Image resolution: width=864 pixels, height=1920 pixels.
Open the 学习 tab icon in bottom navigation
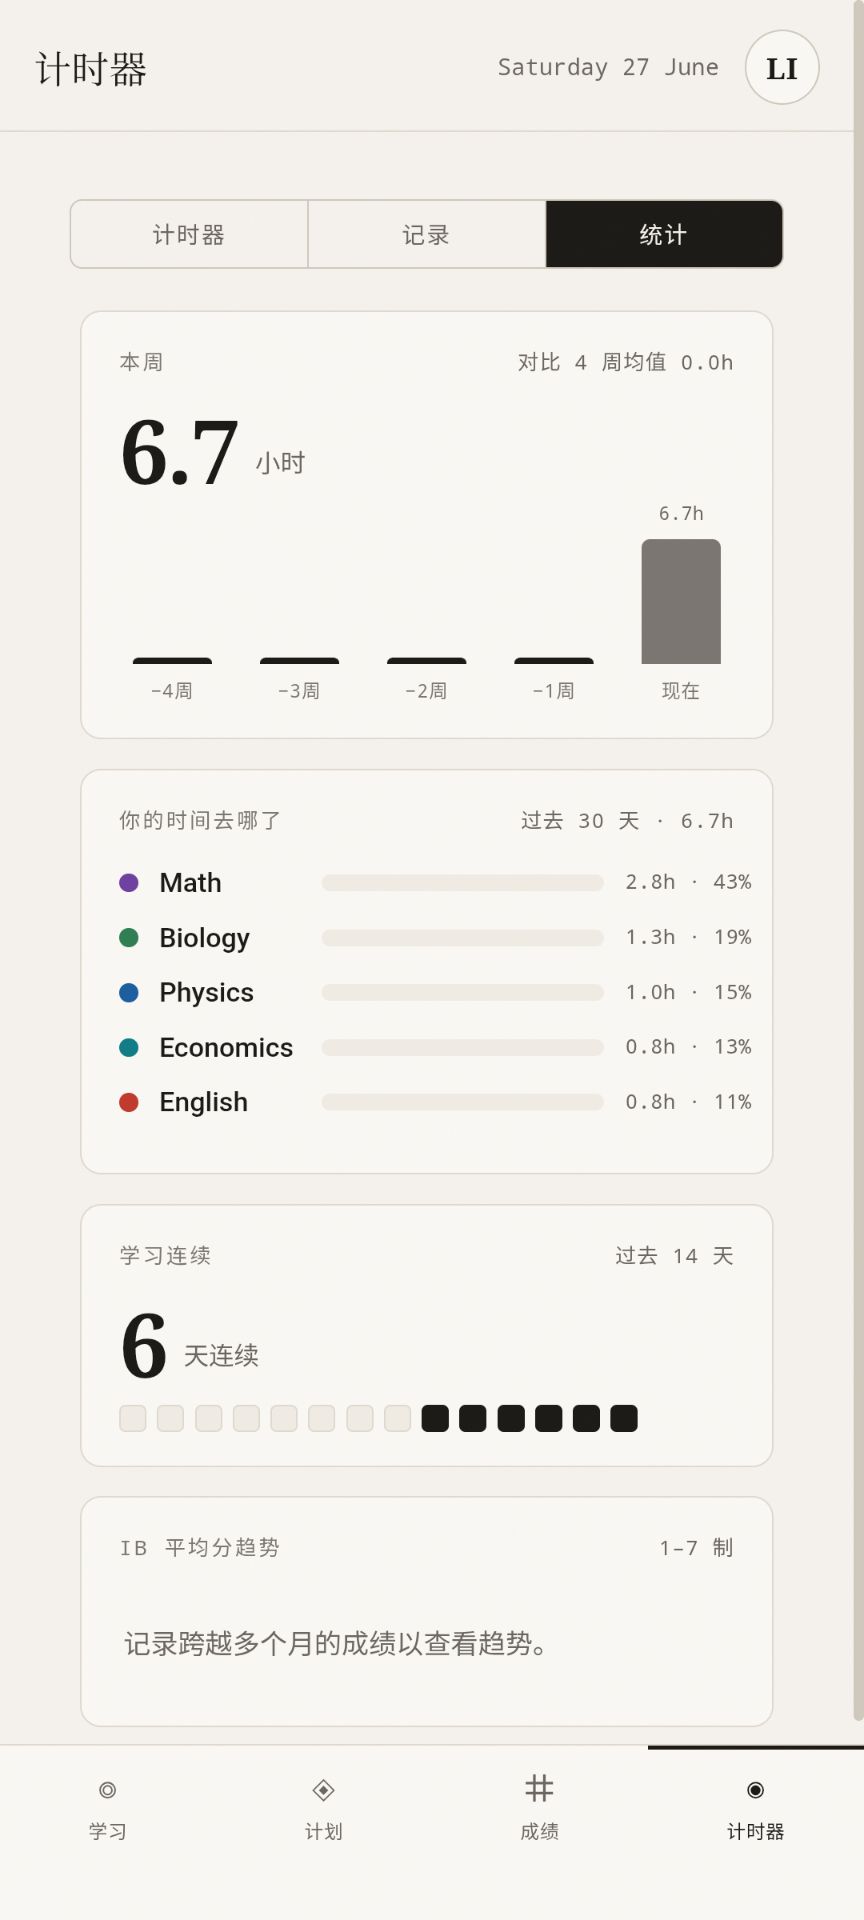coord(107,1789)
